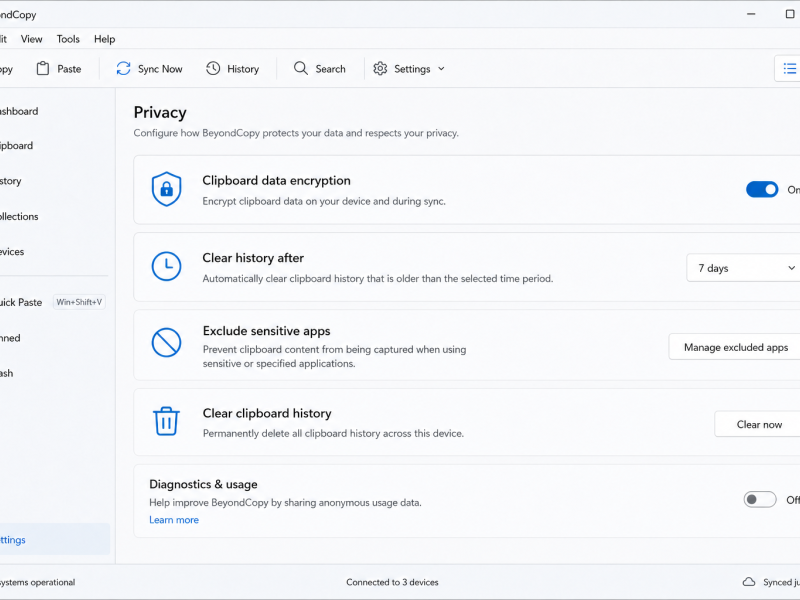Screen dimensions: 800x600
Task: Click the Clear now button
Action: pos(759,424)
